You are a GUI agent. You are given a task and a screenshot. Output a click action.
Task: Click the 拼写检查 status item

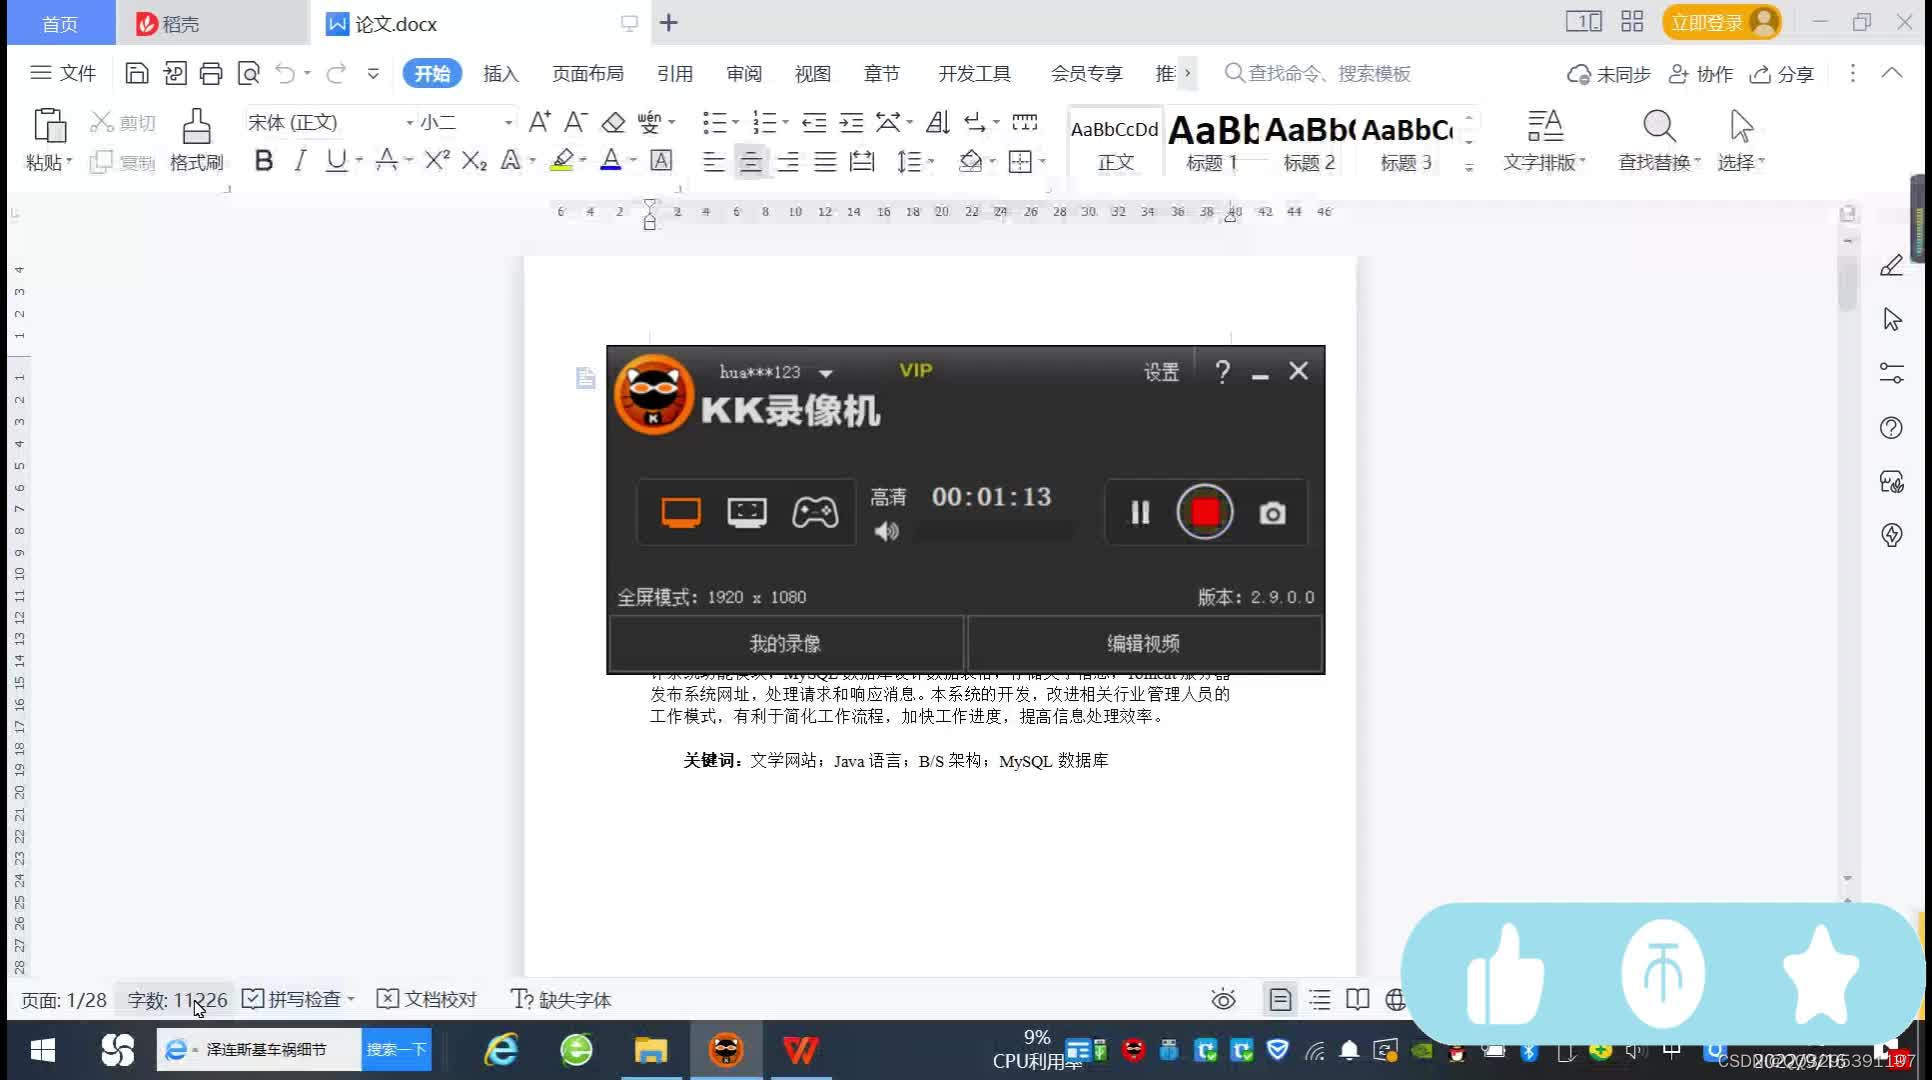pos(298,999)
